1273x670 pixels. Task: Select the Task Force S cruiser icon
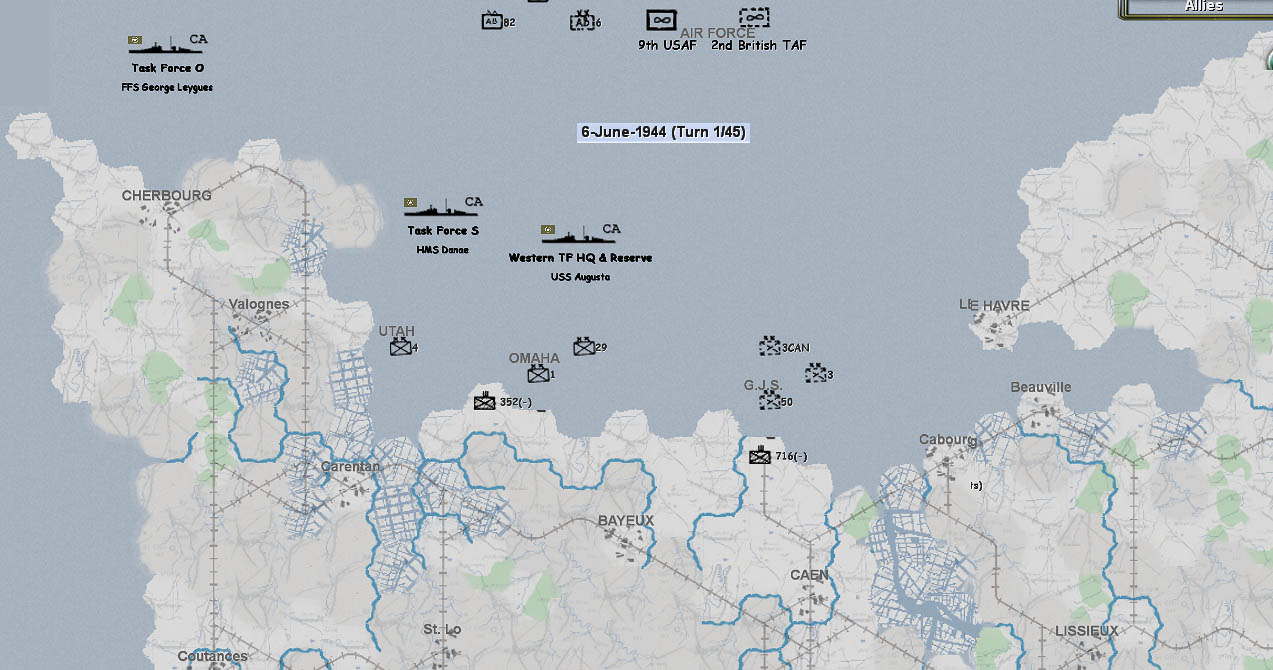point(440,207)
